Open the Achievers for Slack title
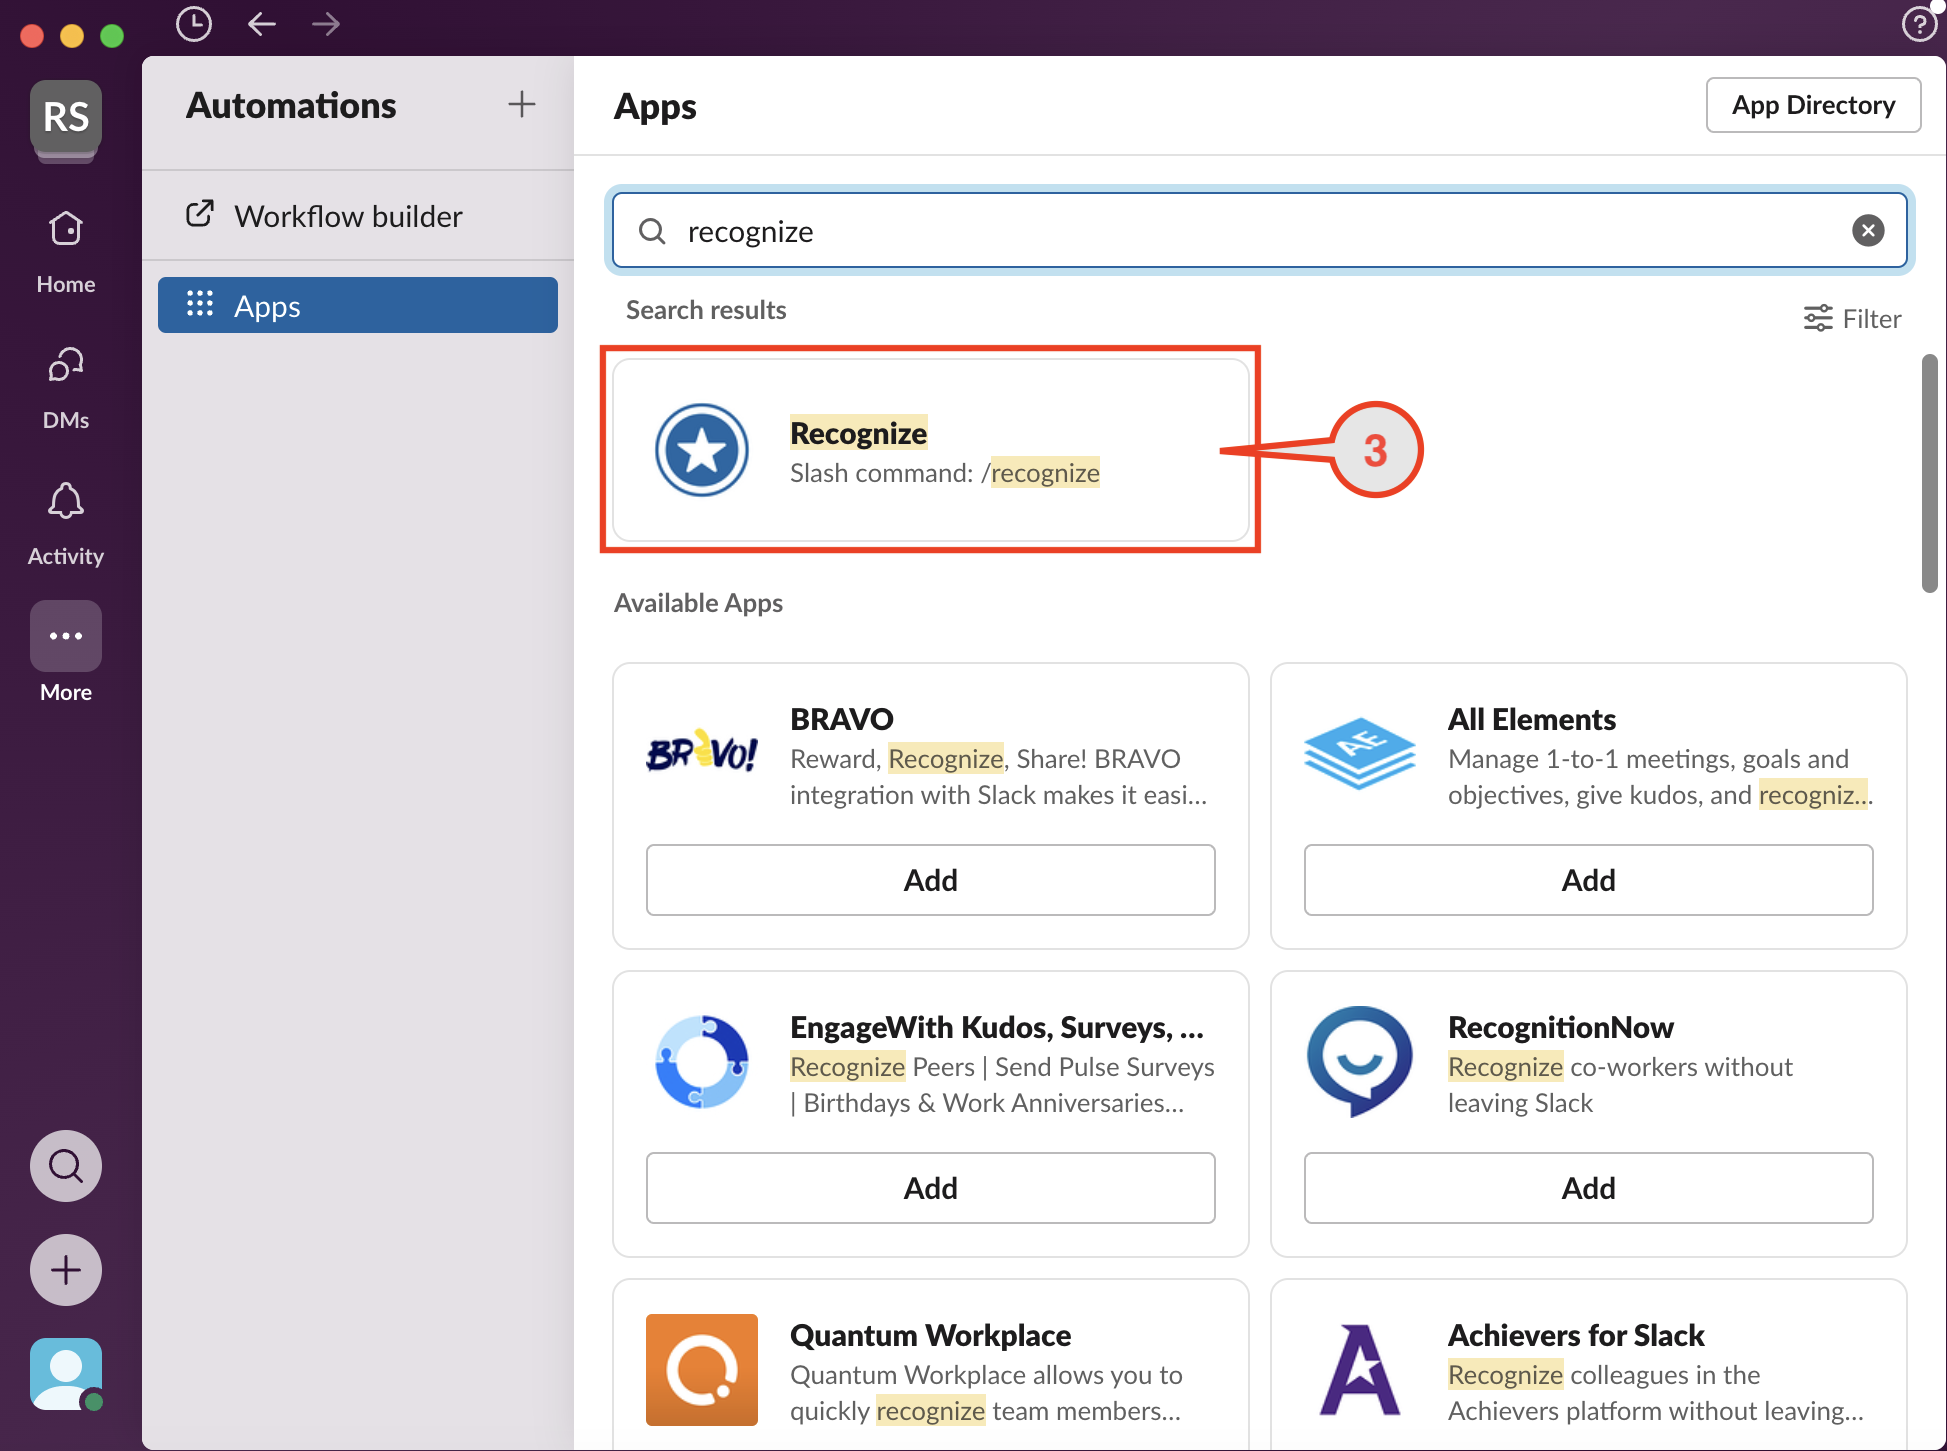1947x1451 pixels. coord(1576,1335)
